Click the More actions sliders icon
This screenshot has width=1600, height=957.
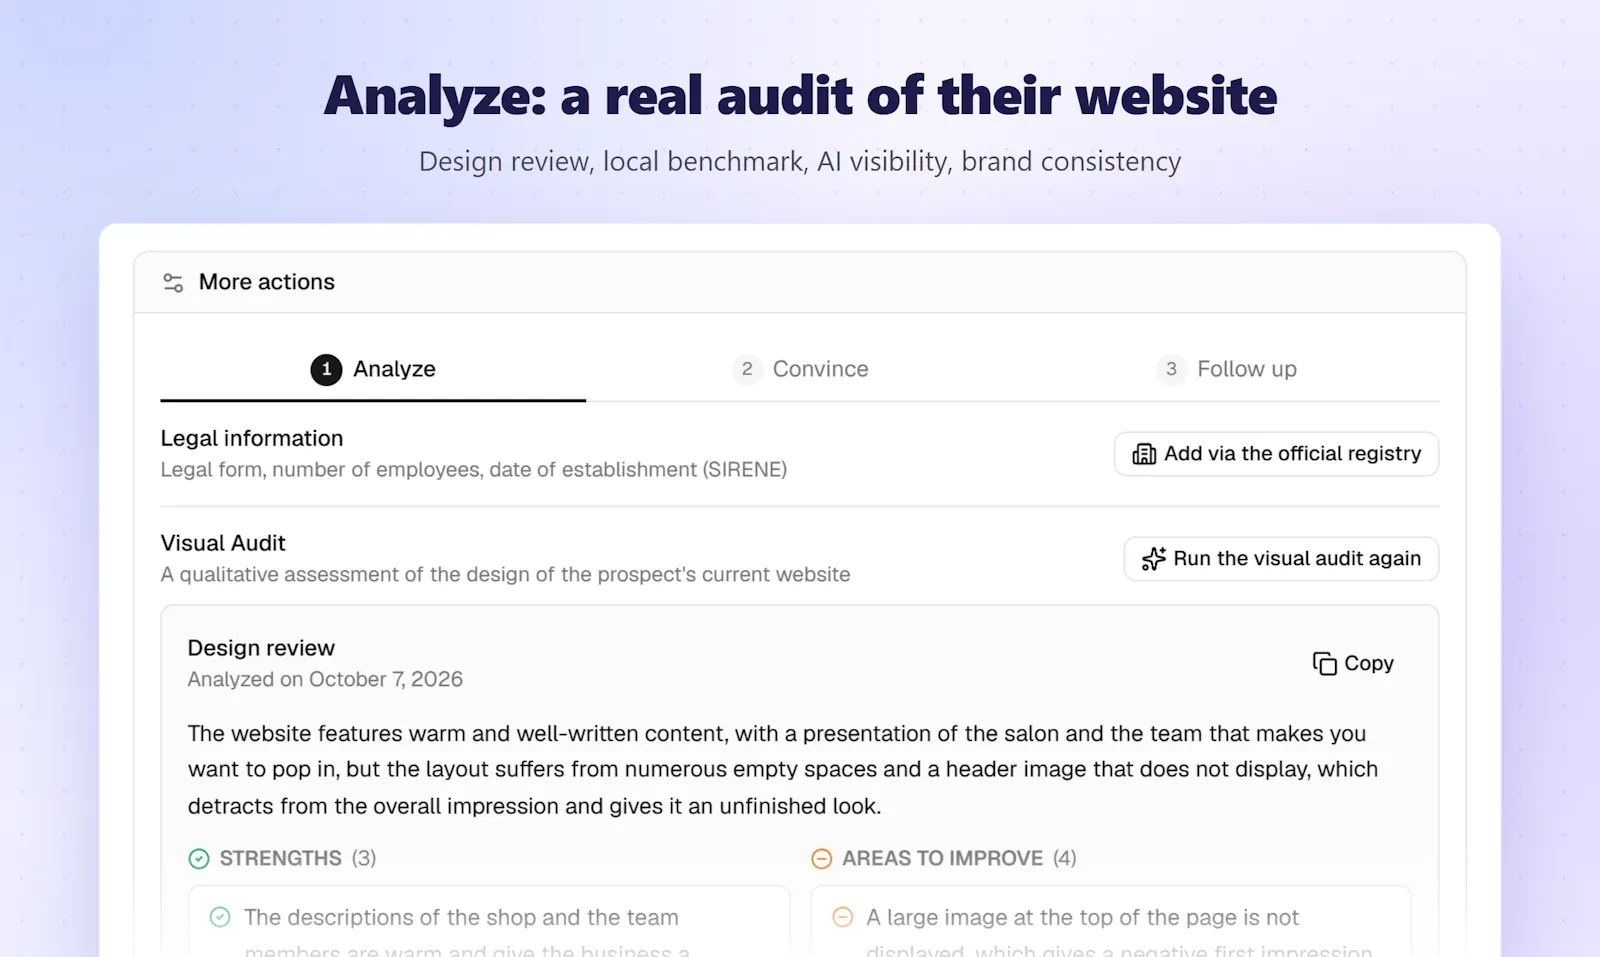pos(173,283)
